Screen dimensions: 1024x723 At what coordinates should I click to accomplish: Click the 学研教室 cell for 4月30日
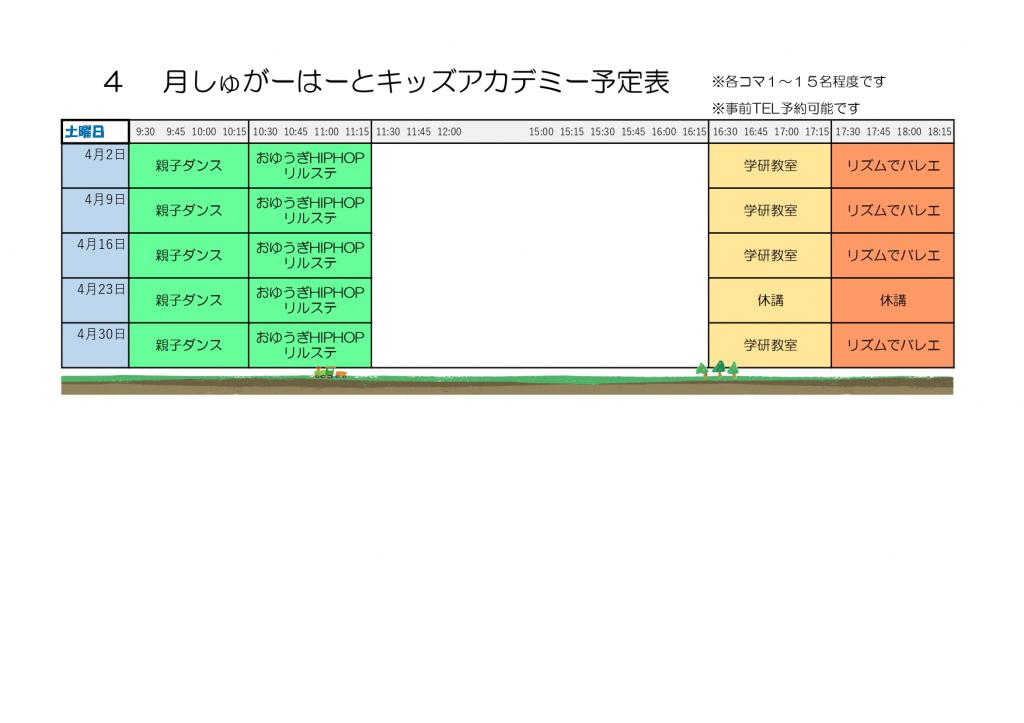coord(770,344)
